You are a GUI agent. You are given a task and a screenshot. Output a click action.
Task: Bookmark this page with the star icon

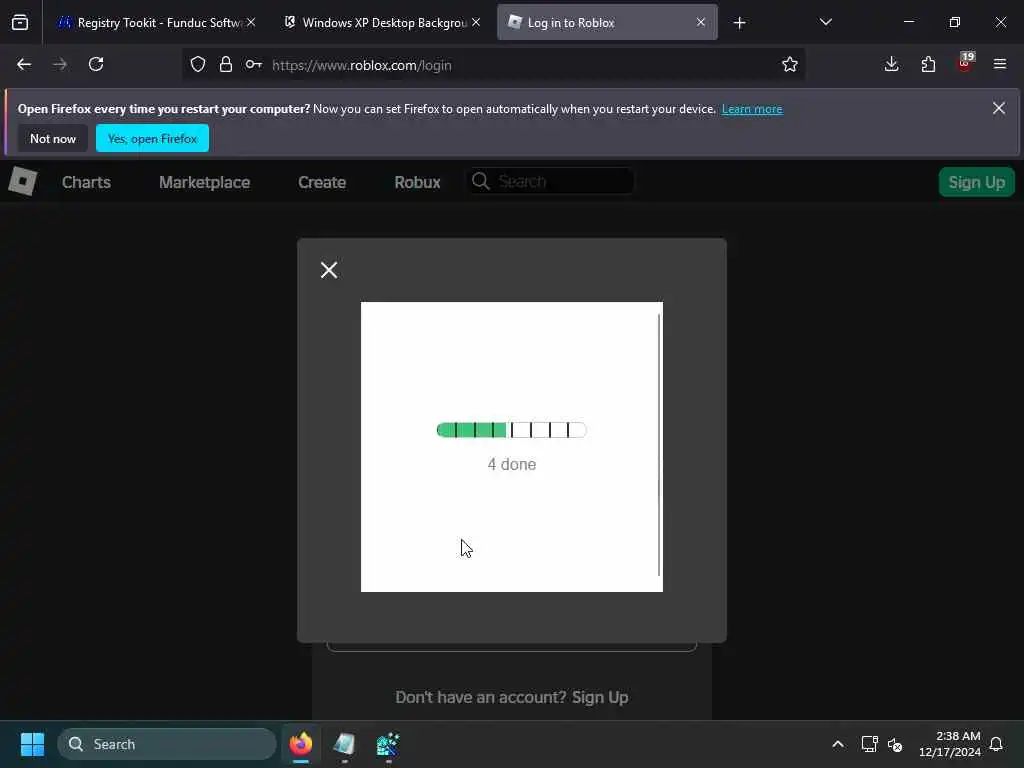(790, 65)
